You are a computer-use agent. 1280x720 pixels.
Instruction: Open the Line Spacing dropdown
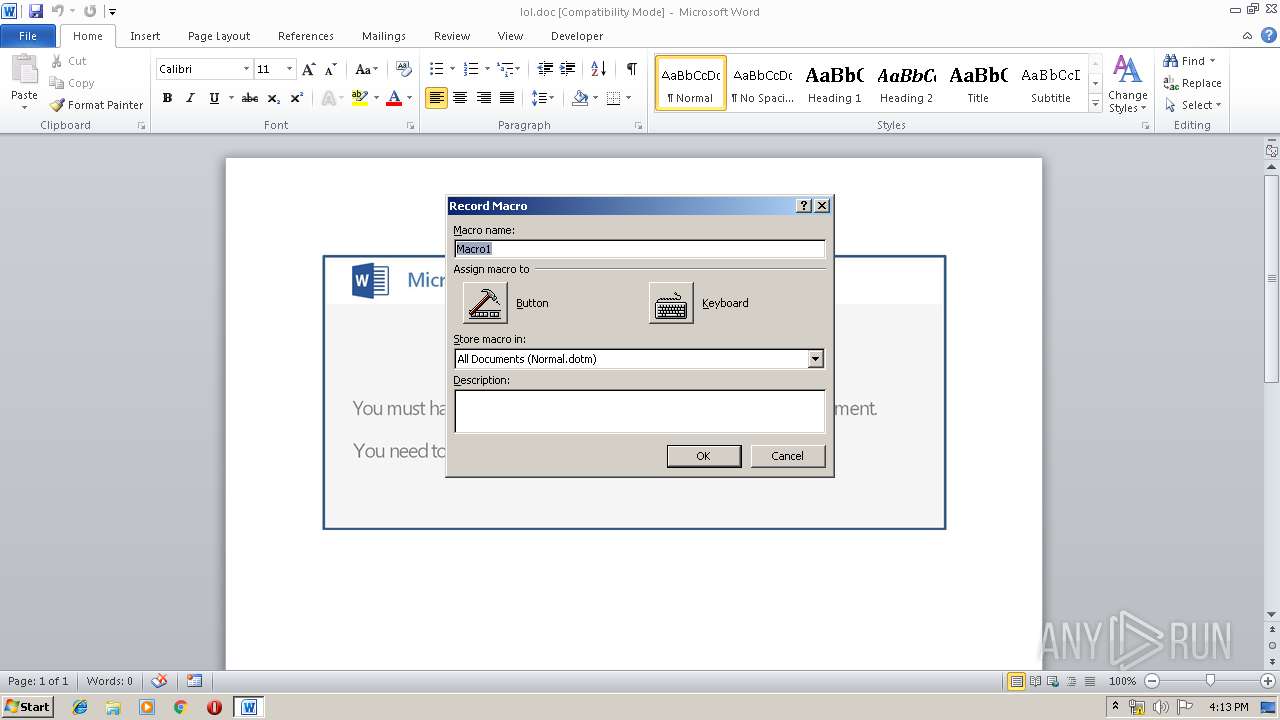[x=543, y=98]
